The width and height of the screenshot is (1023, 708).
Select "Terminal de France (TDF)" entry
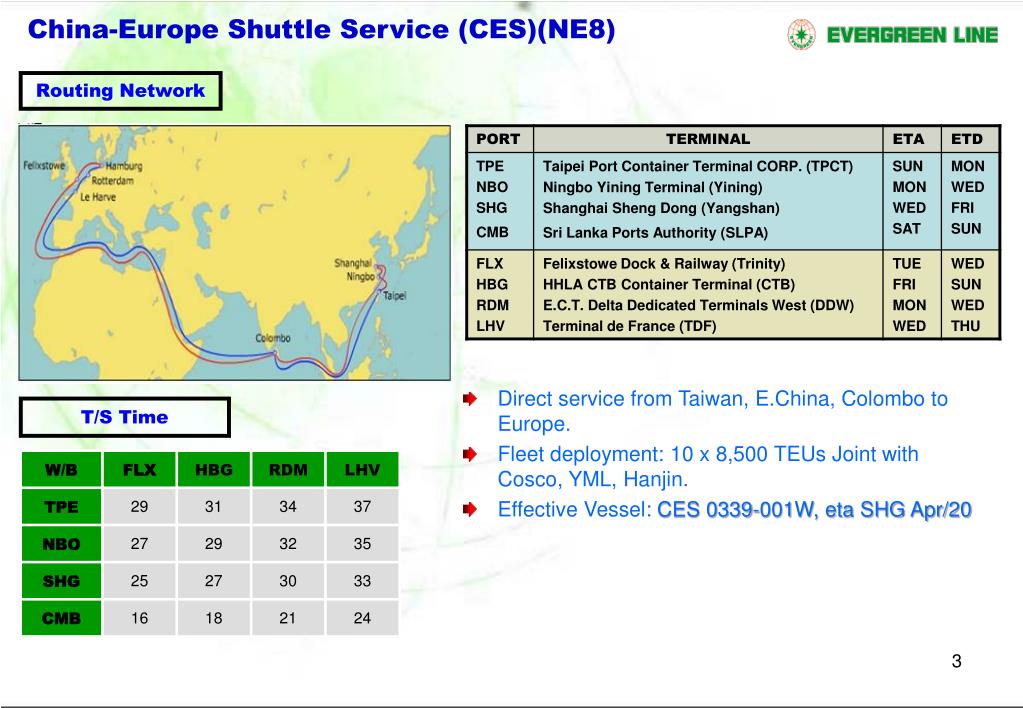point(629,326)
